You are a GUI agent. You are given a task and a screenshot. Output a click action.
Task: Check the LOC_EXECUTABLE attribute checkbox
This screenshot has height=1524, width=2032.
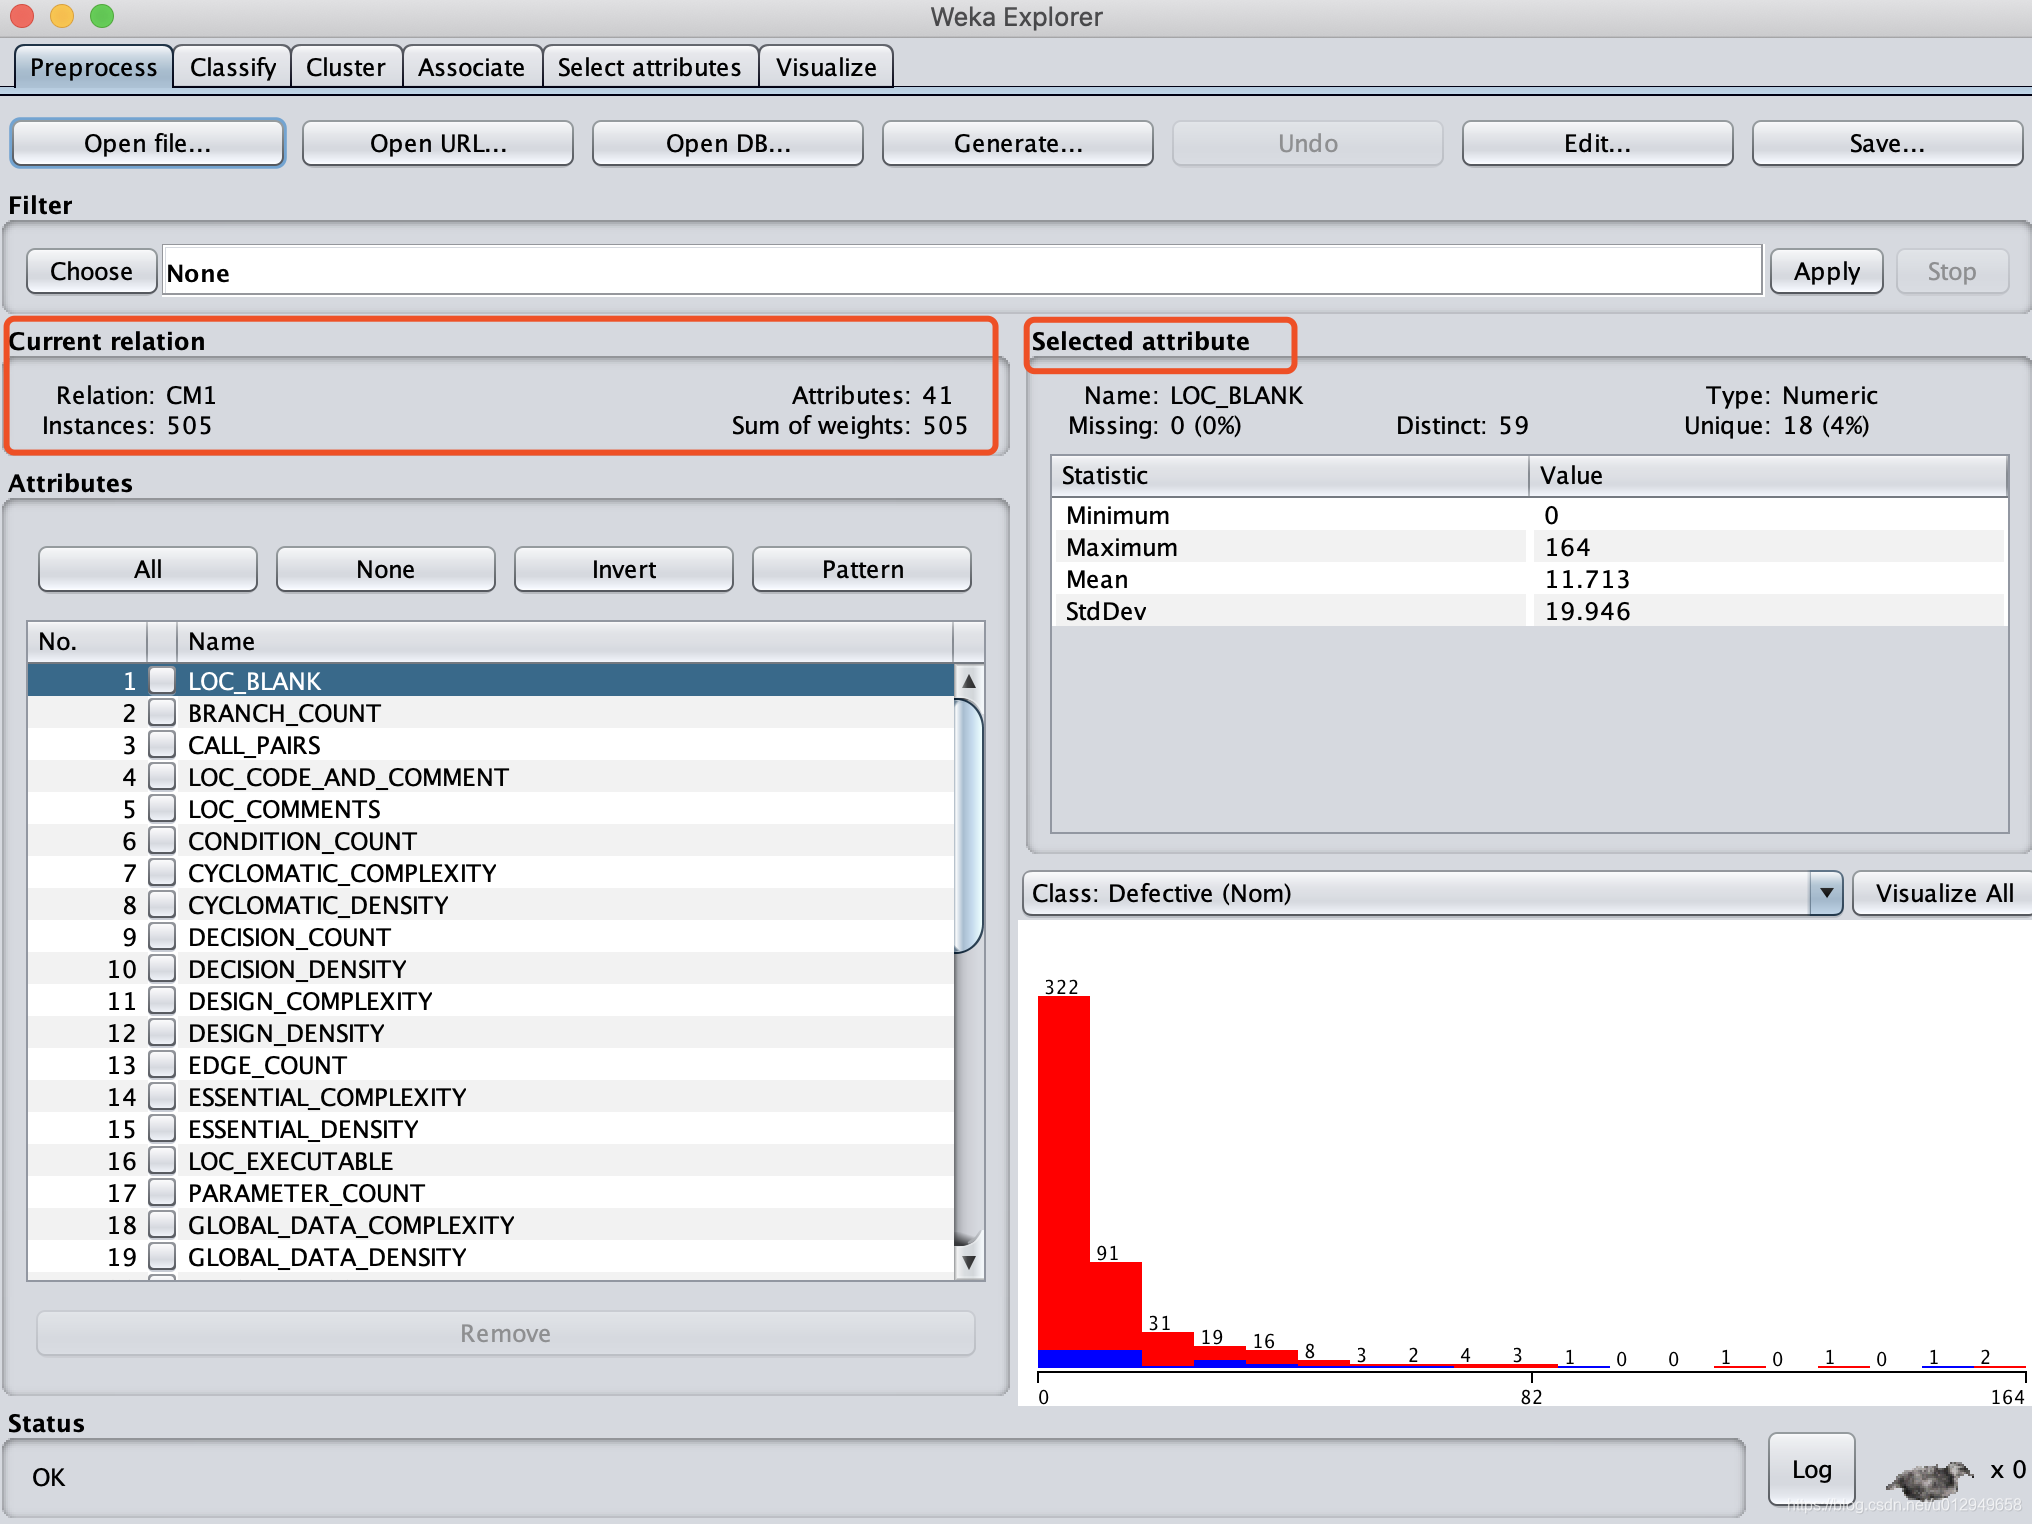pos(162,1161)
